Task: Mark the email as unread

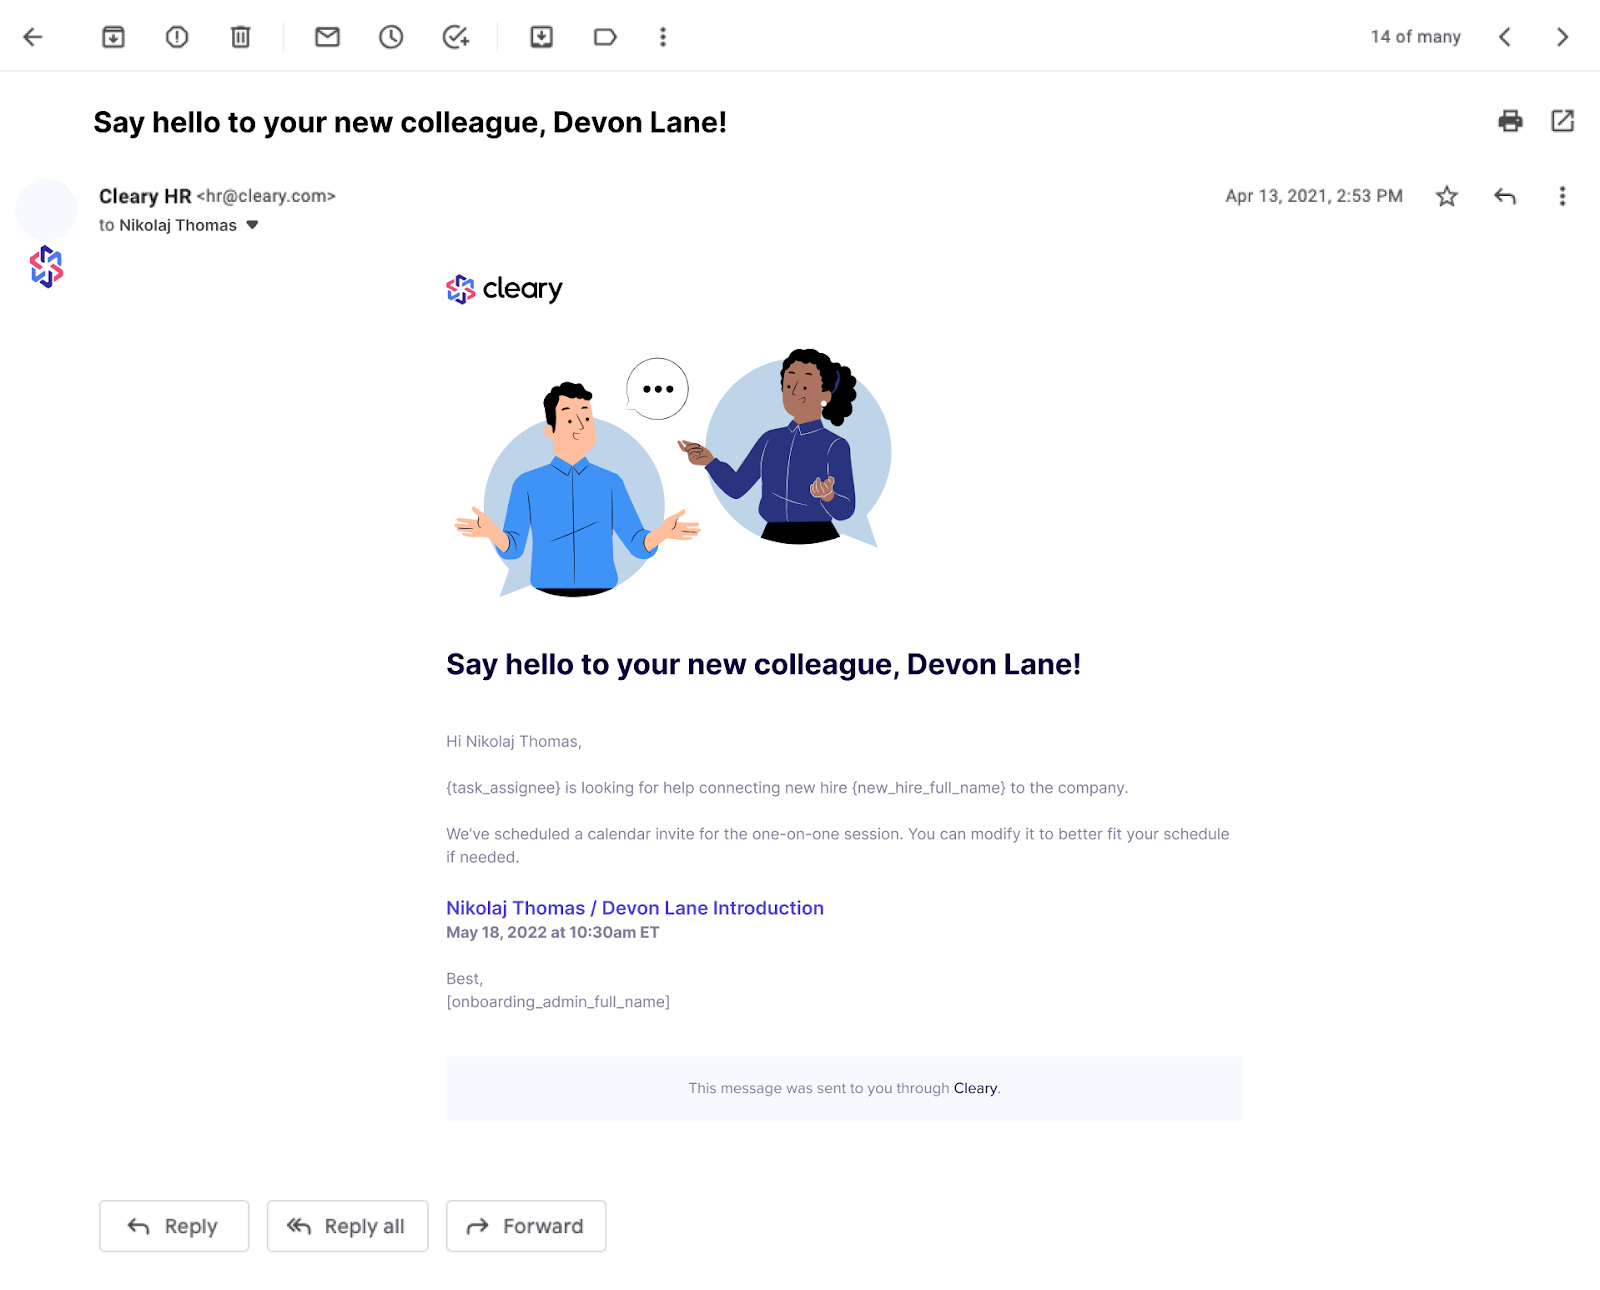Action: 328,37
